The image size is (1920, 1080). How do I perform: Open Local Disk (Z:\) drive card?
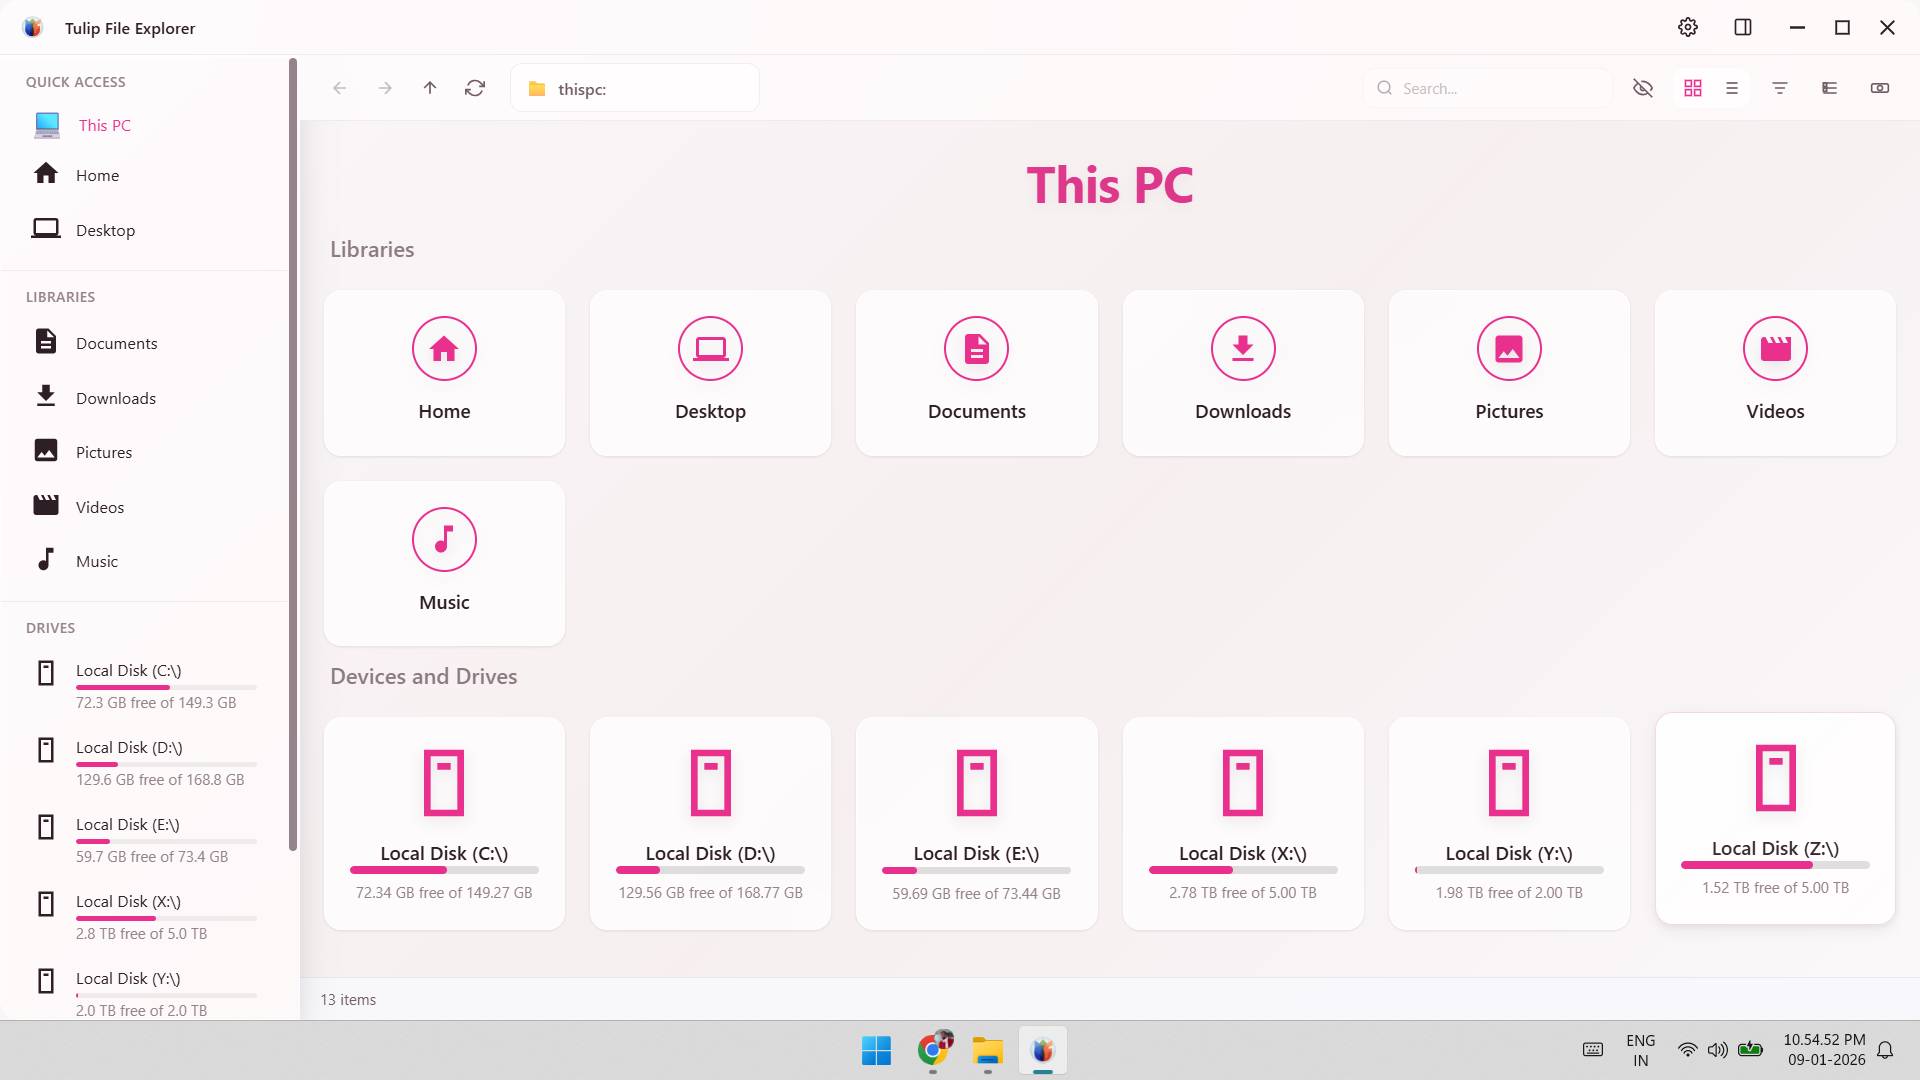tap(1775, 818)
